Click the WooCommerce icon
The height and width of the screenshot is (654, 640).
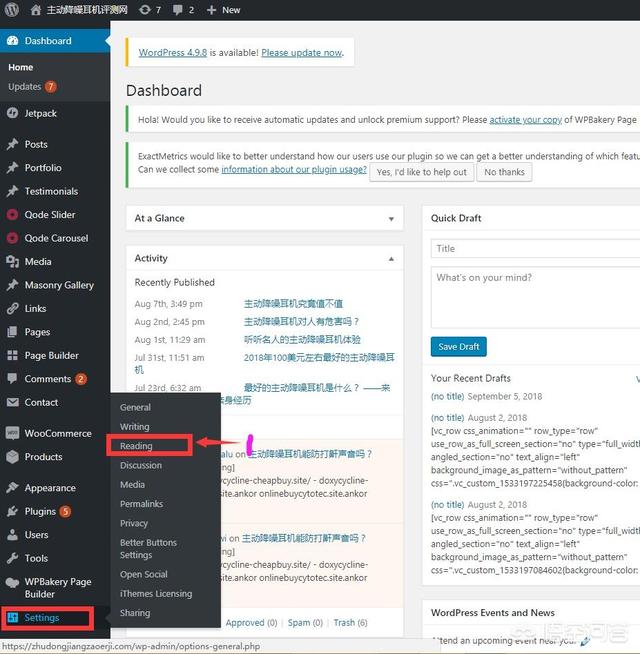click(13, 433)
